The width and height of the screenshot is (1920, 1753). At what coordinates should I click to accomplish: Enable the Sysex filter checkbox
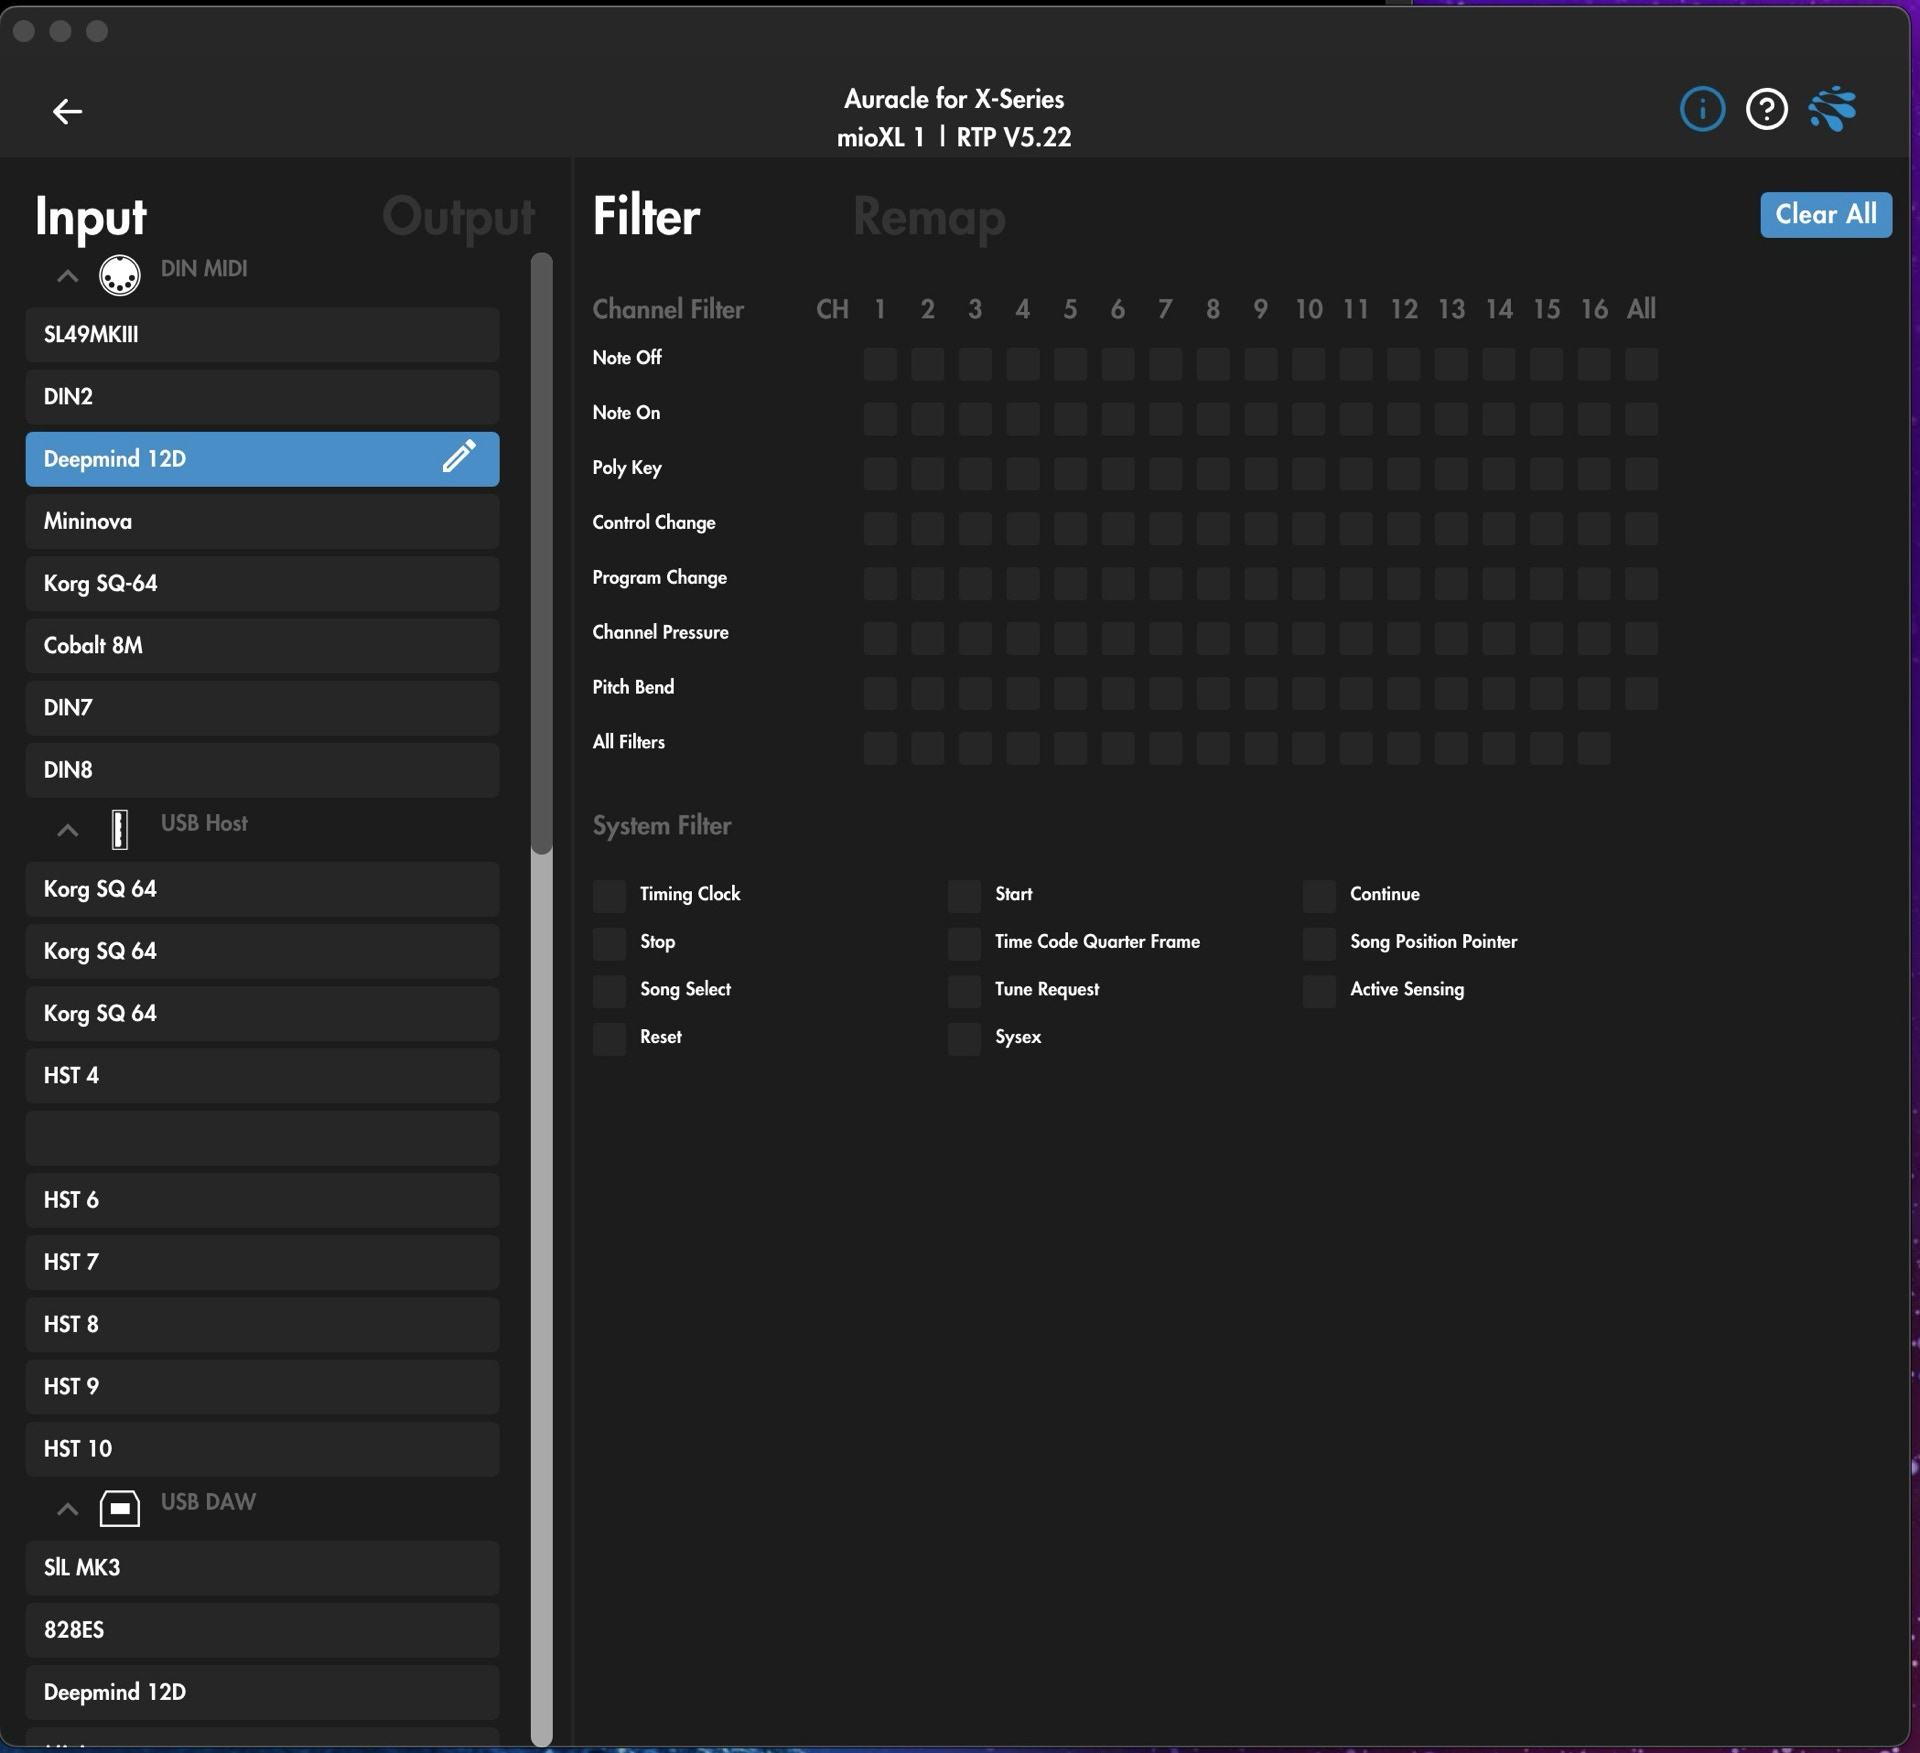(x=964, y=1039)
